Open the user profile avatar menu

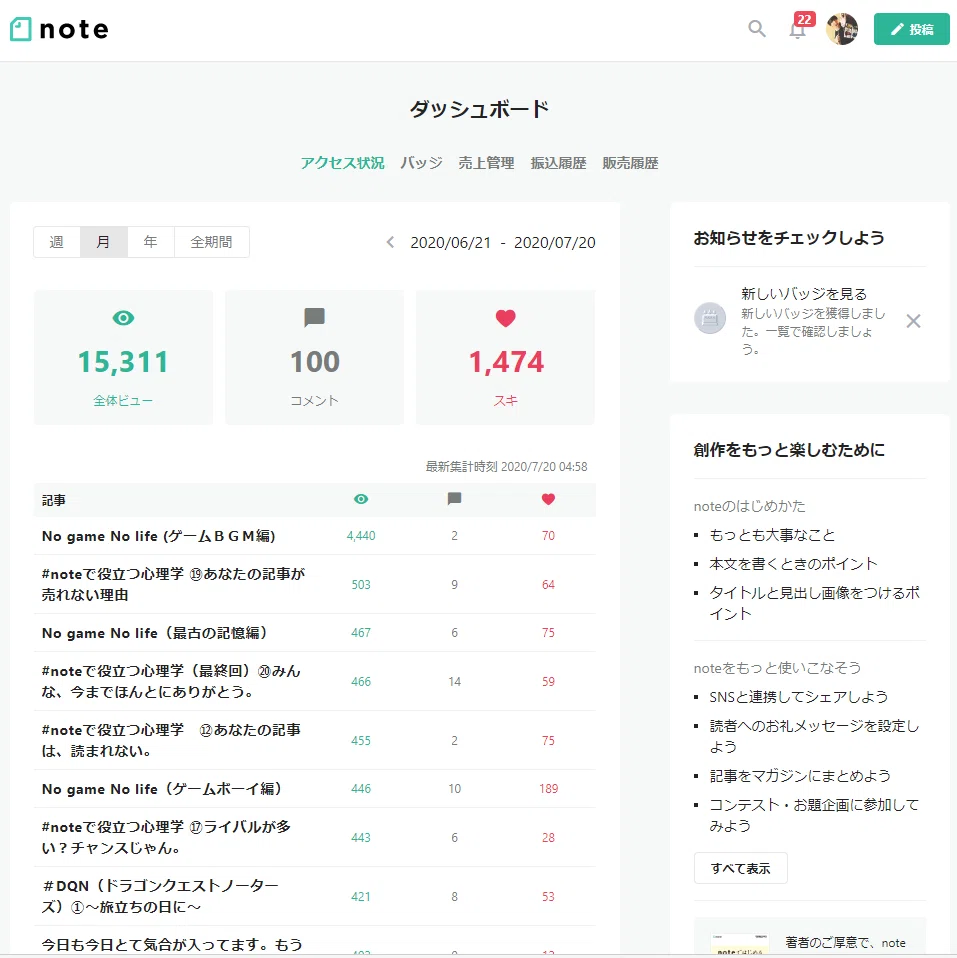click(842, 29)
